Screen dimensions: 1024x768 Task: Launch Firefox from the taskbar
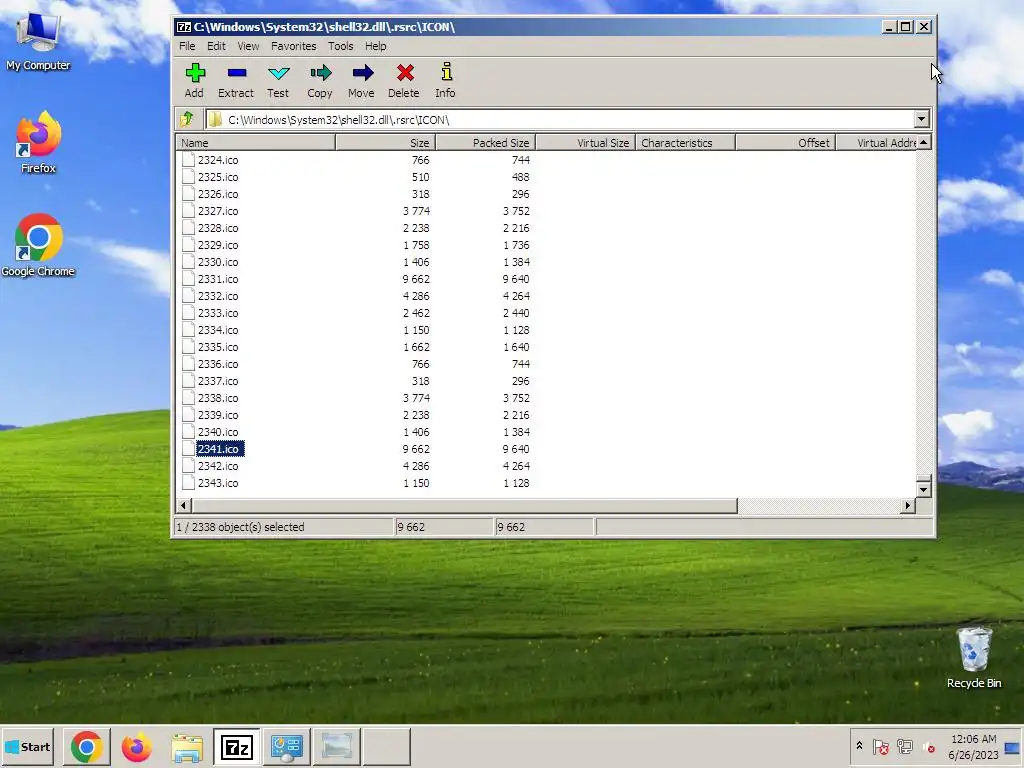[136, 746]
